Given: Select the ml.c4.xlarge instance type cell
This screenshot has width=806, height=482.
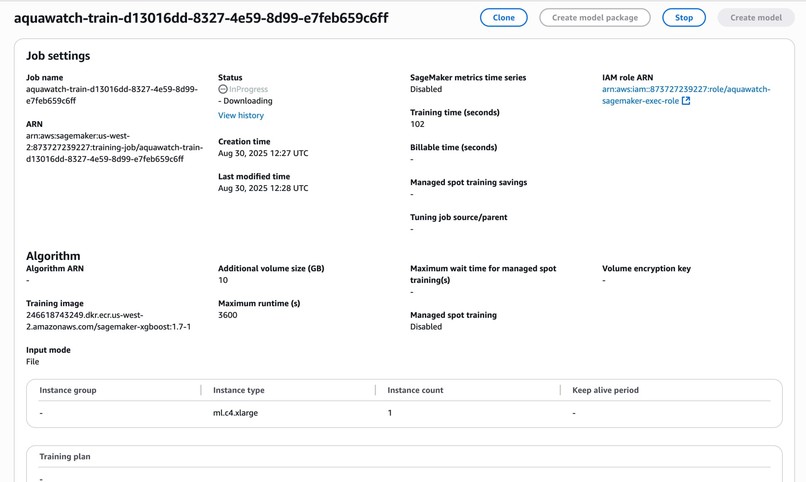Looking at the screenshot, I should click(x=235, y=413).
